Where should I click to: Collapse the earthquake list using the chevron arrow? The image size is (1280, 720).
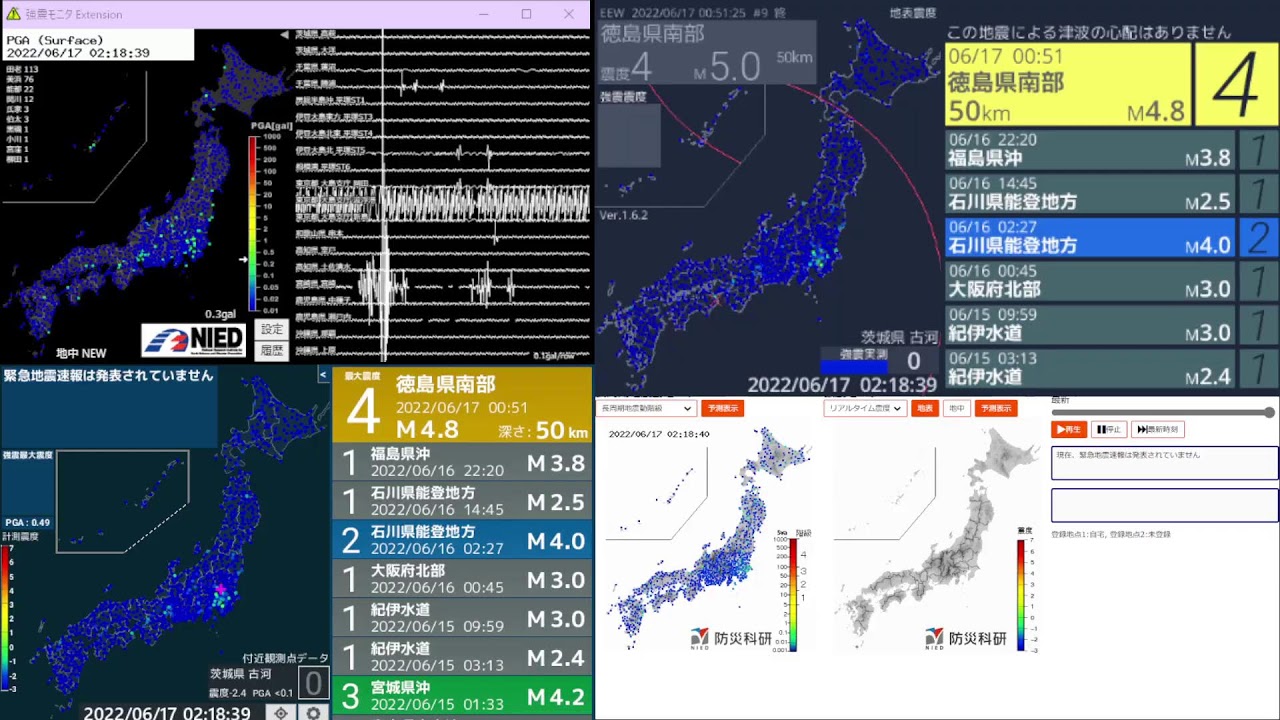(x=323, y=375)
